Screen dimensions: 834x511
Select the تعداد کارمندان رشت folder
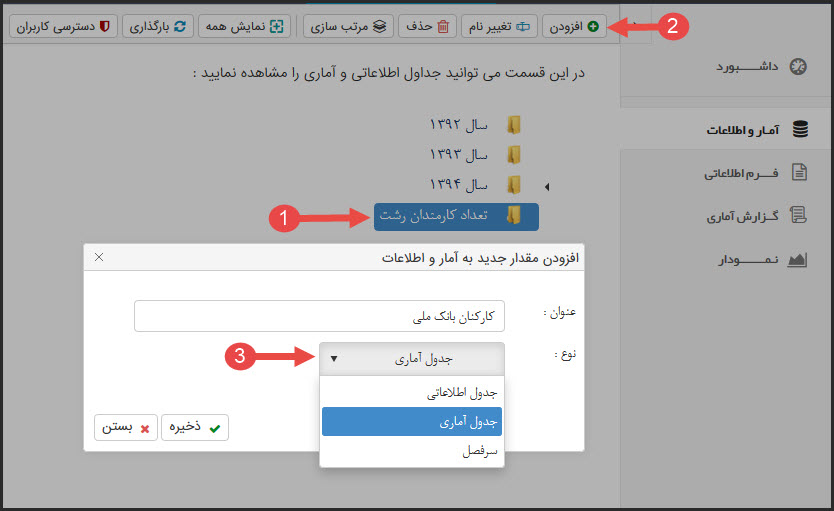click(x=456, y=216)
